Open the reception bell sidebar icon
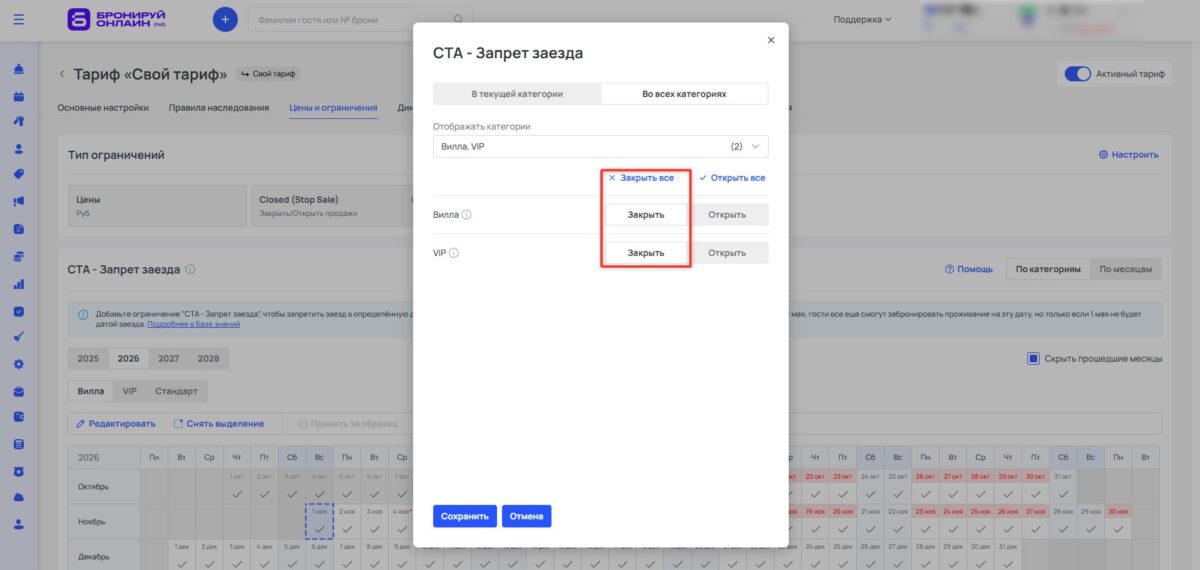 19,70
